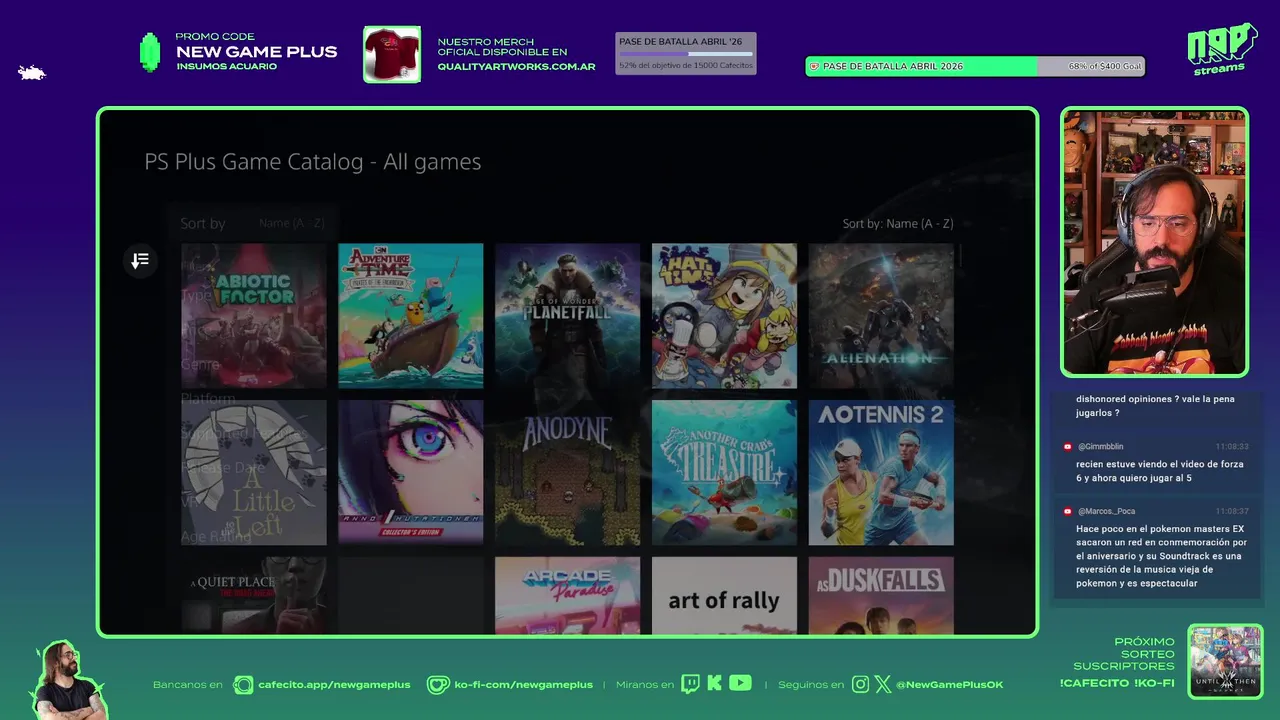Select the As Dusk Falls tile
This screenshot has width=1280, height=720.
click(x=881, y=596)
